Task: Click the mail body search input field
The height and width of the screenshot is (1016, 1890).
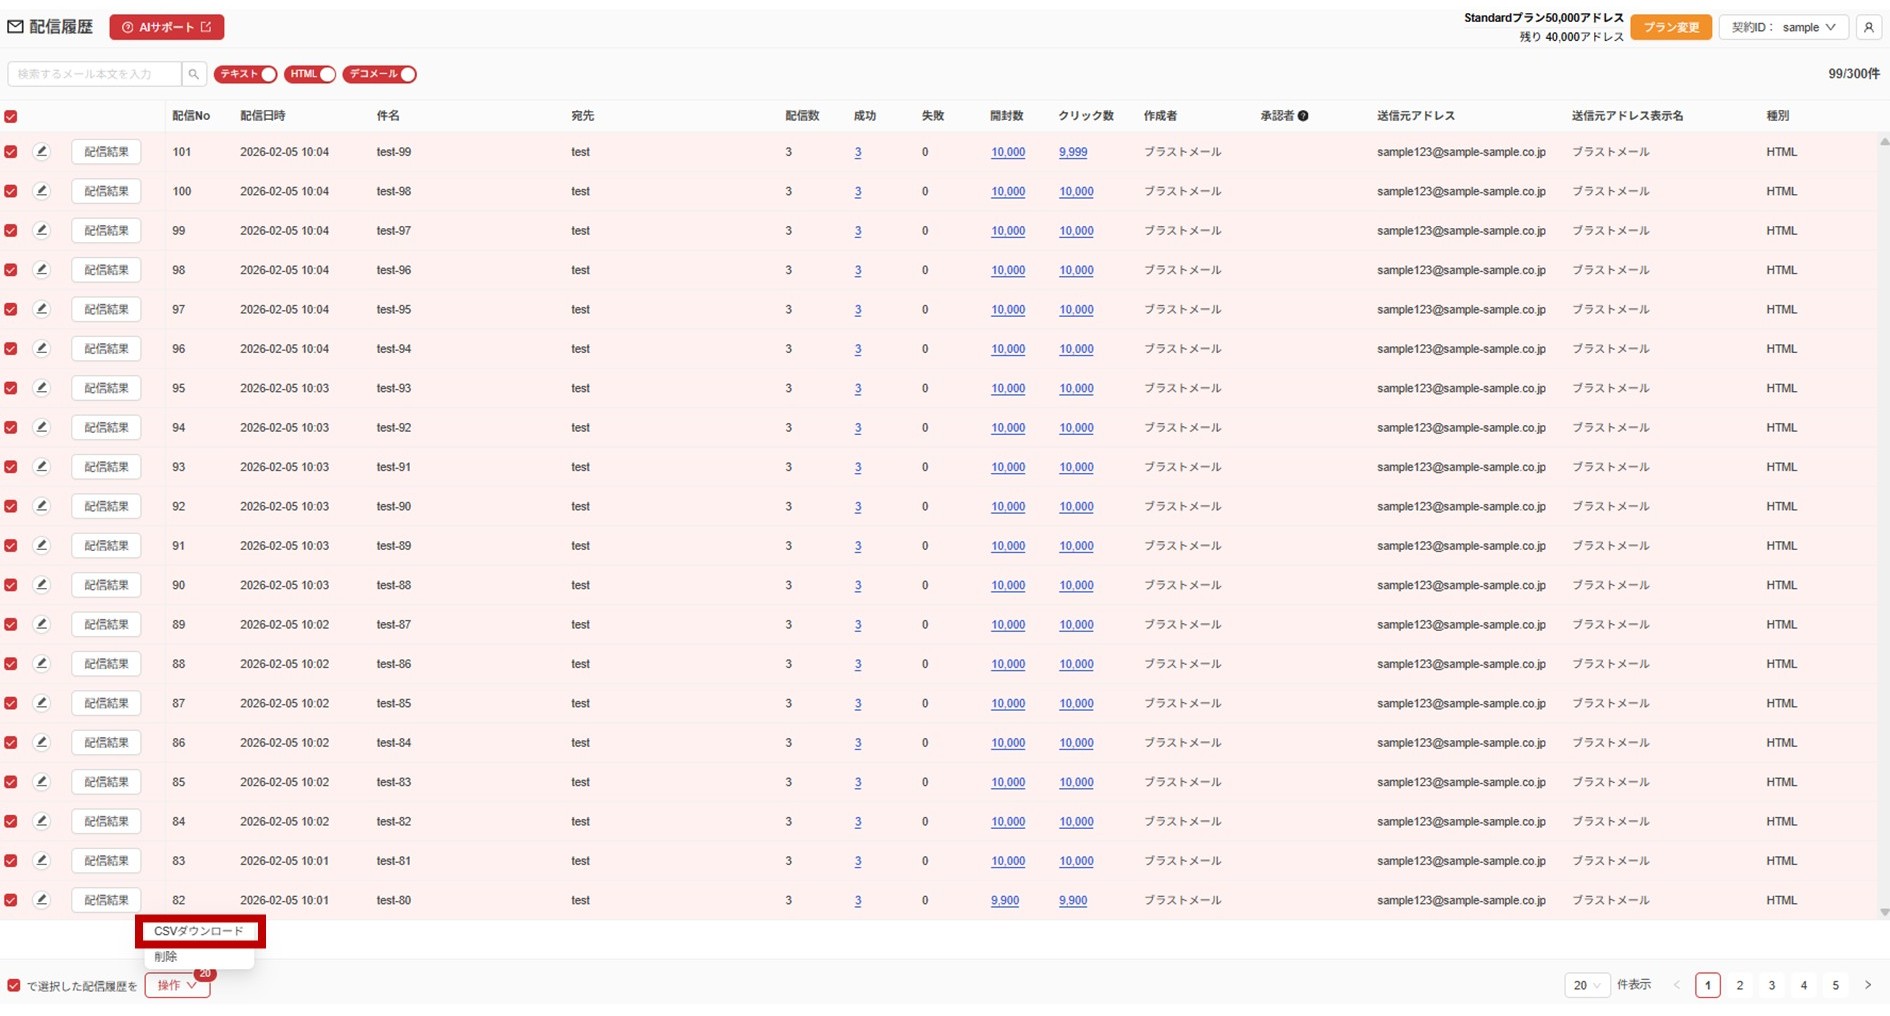Action: point(95,74)
